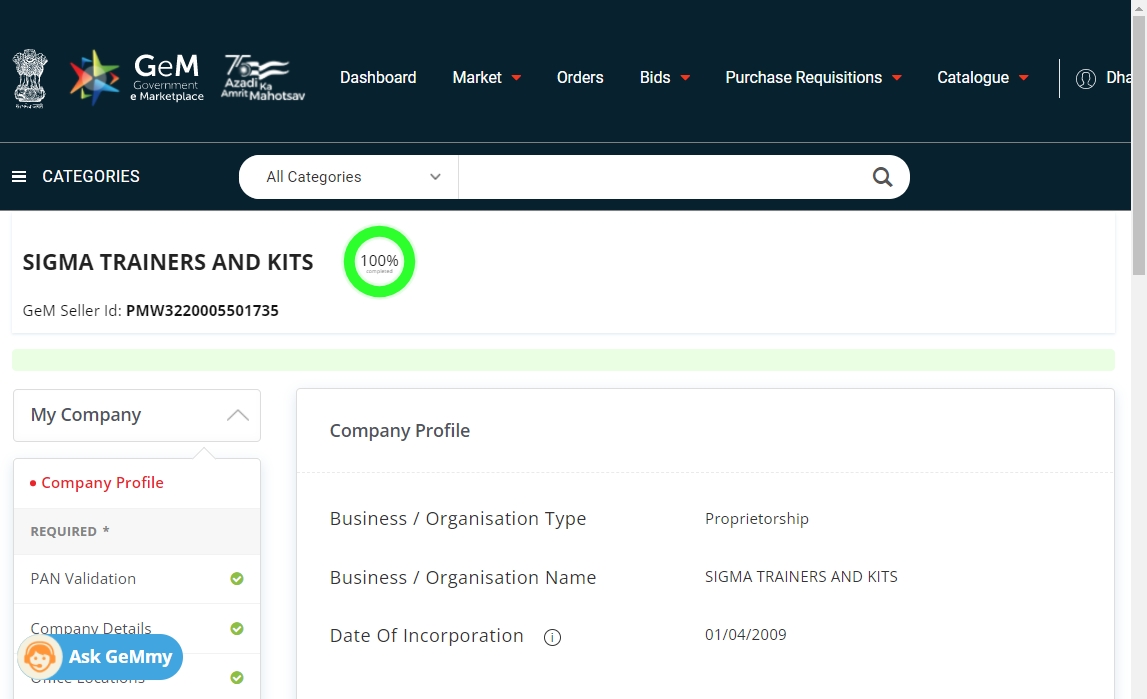Click the GeM Government e Marketplace logo
Screen dimensions: 1147x699
pos(137,78)
